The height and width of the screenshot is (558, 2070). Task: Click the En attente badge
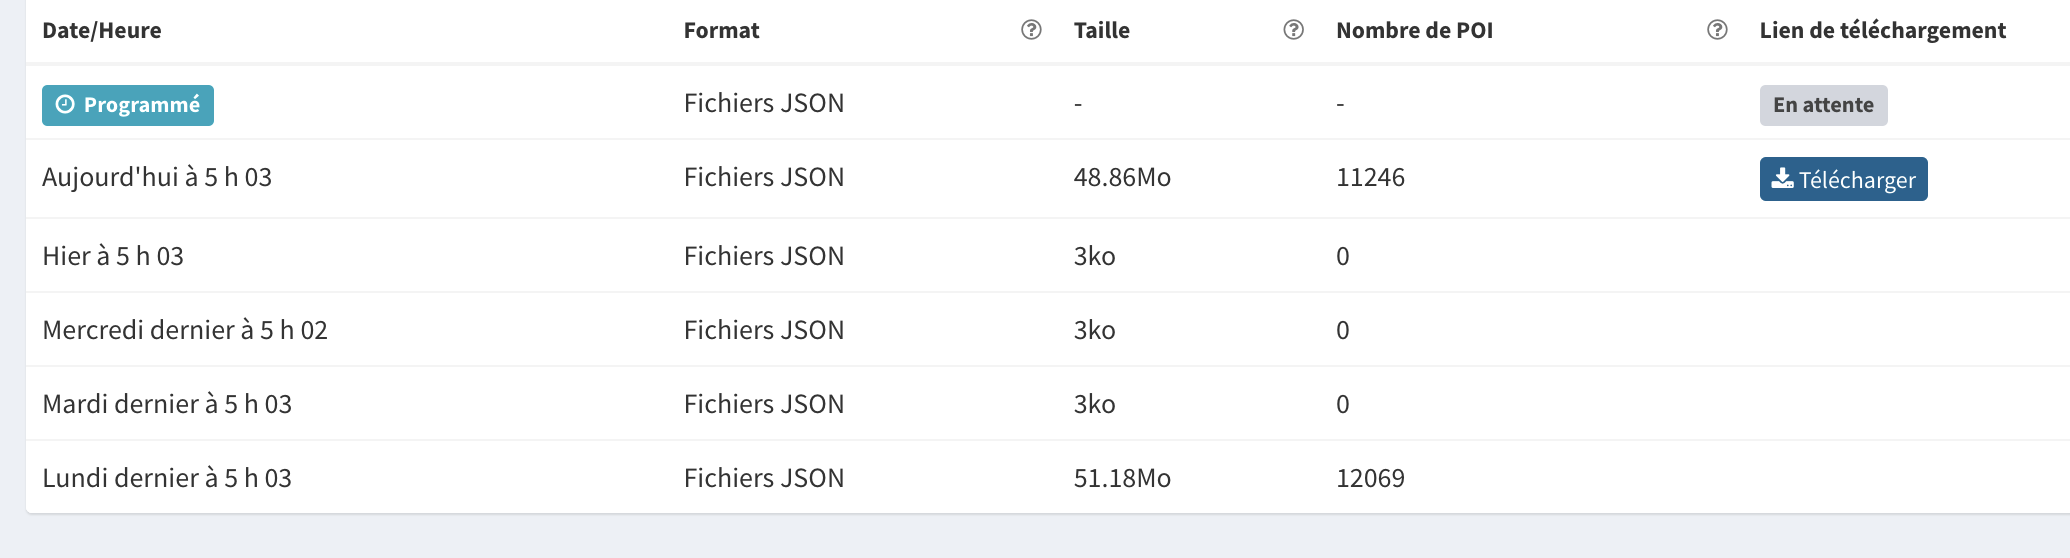click(1823, 105)
